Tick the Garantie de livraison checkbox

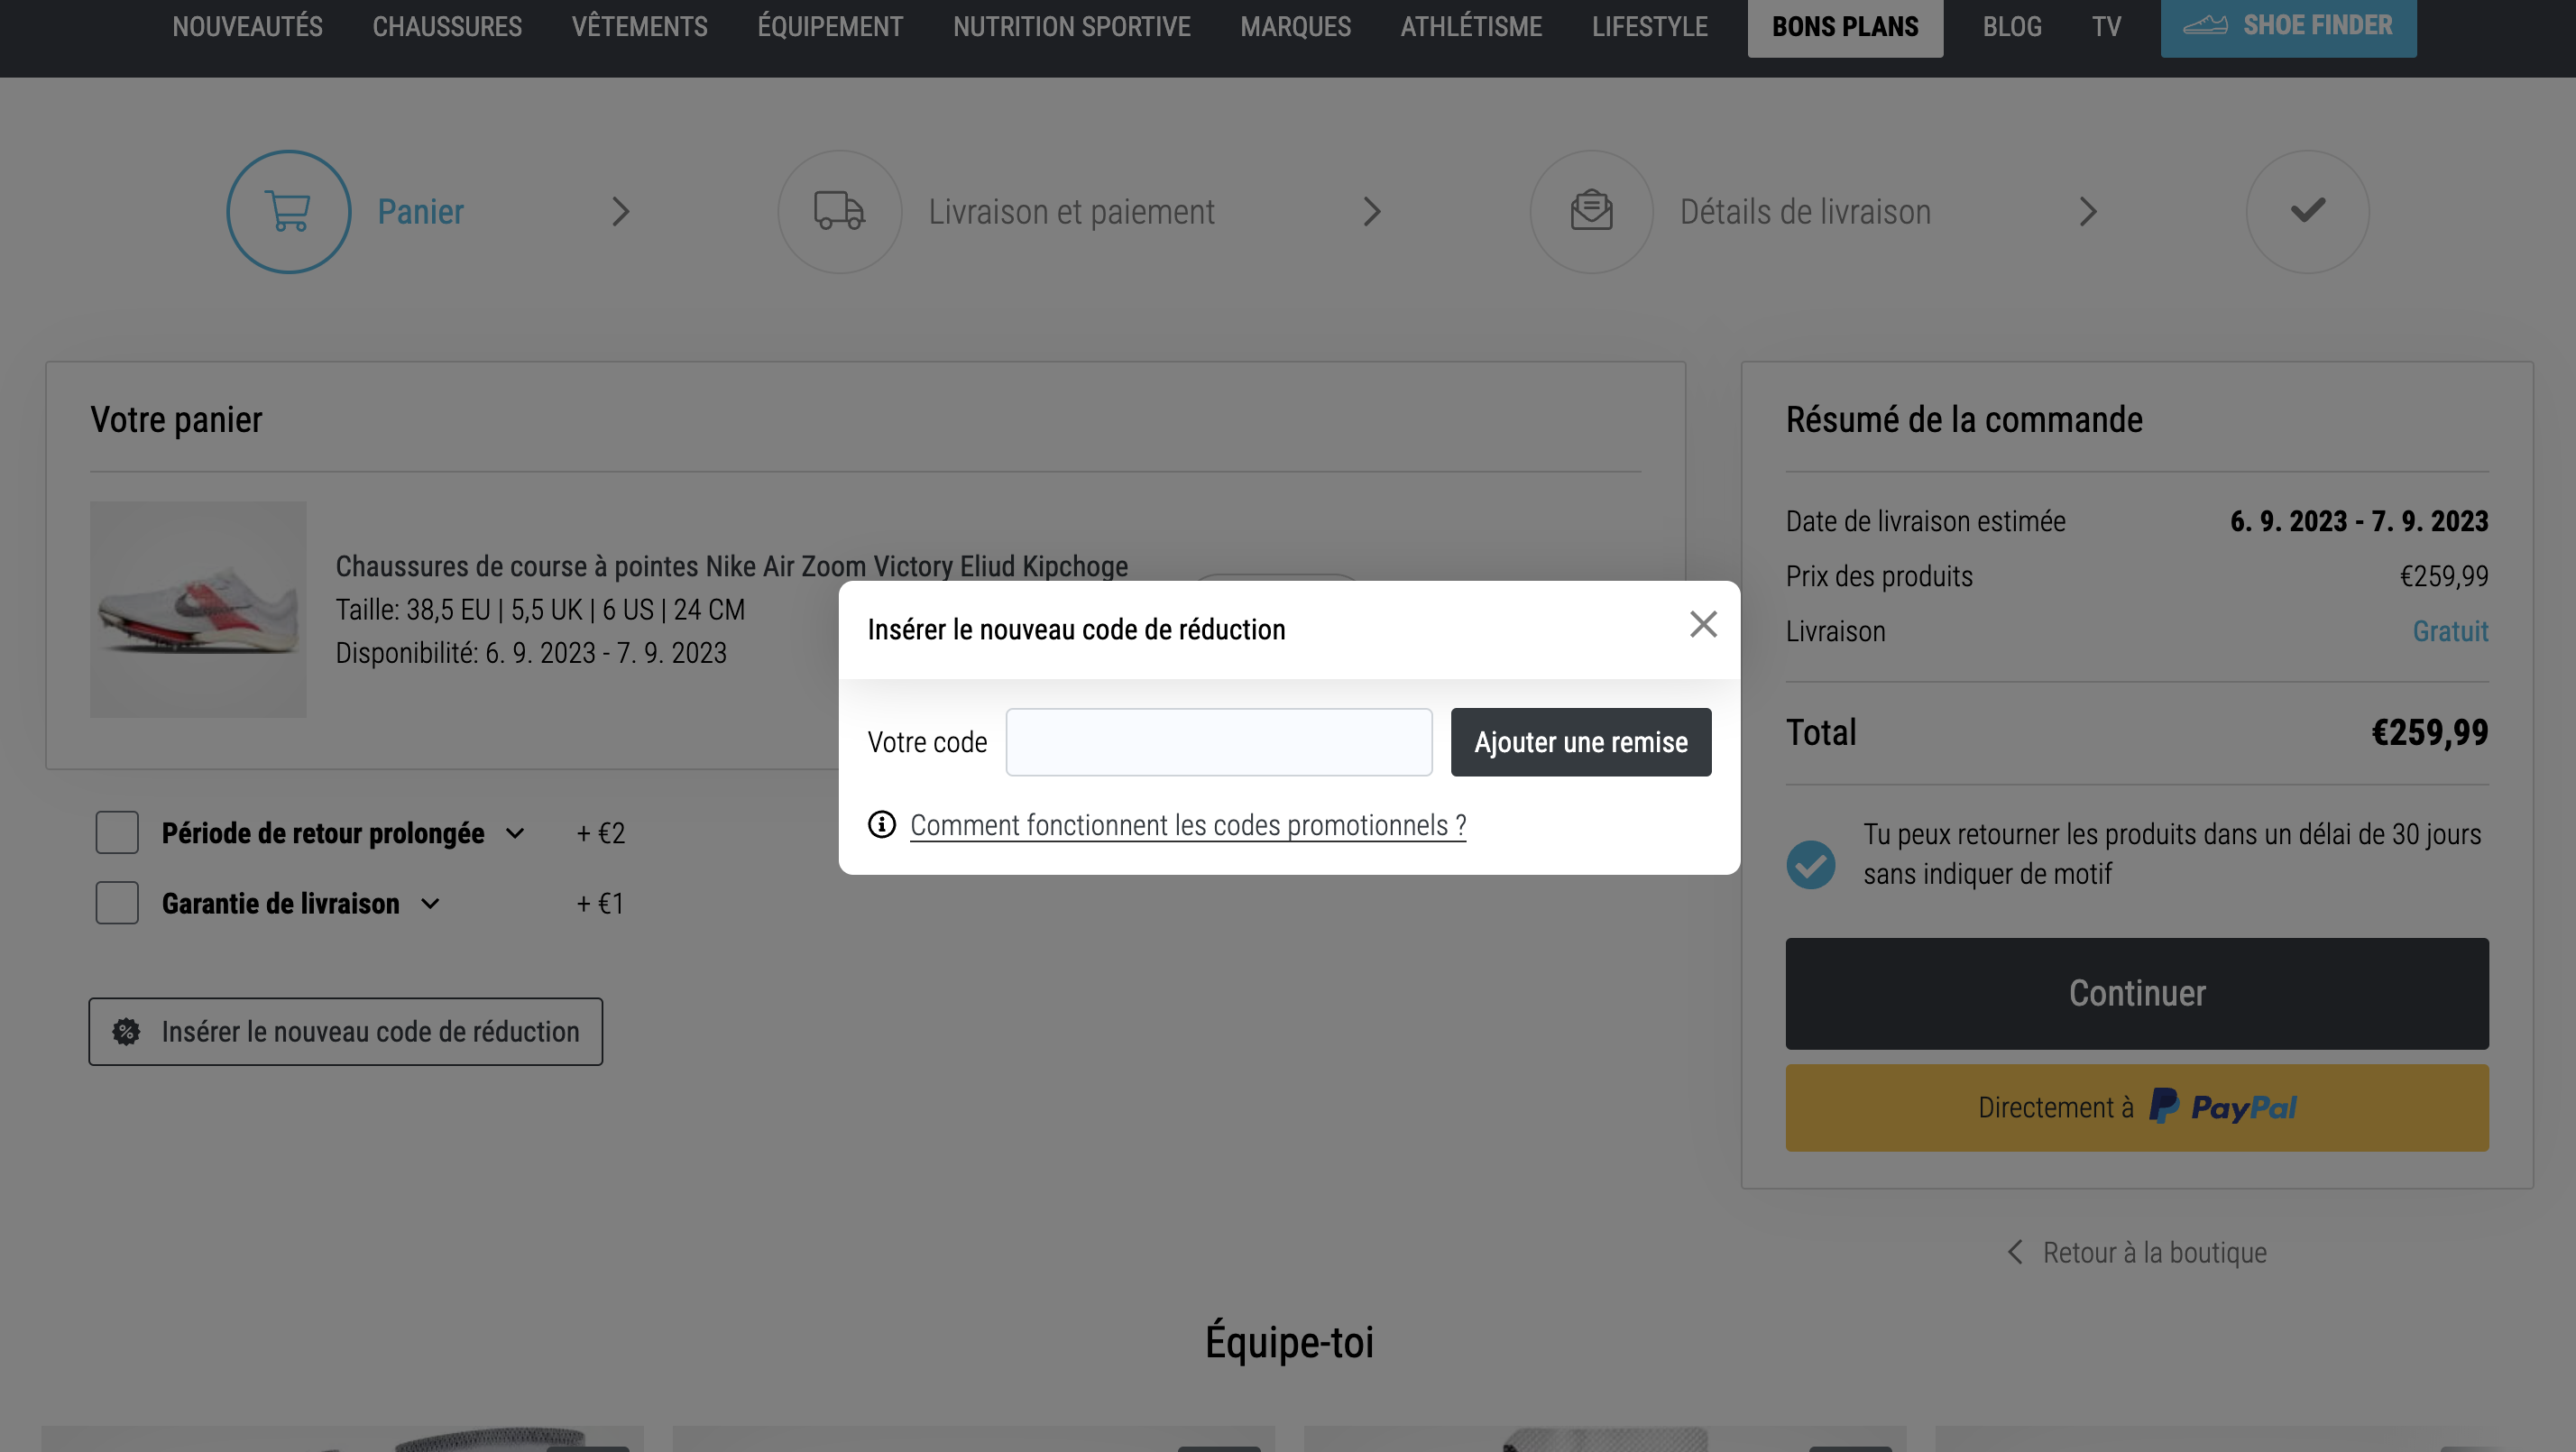(117, 902)
